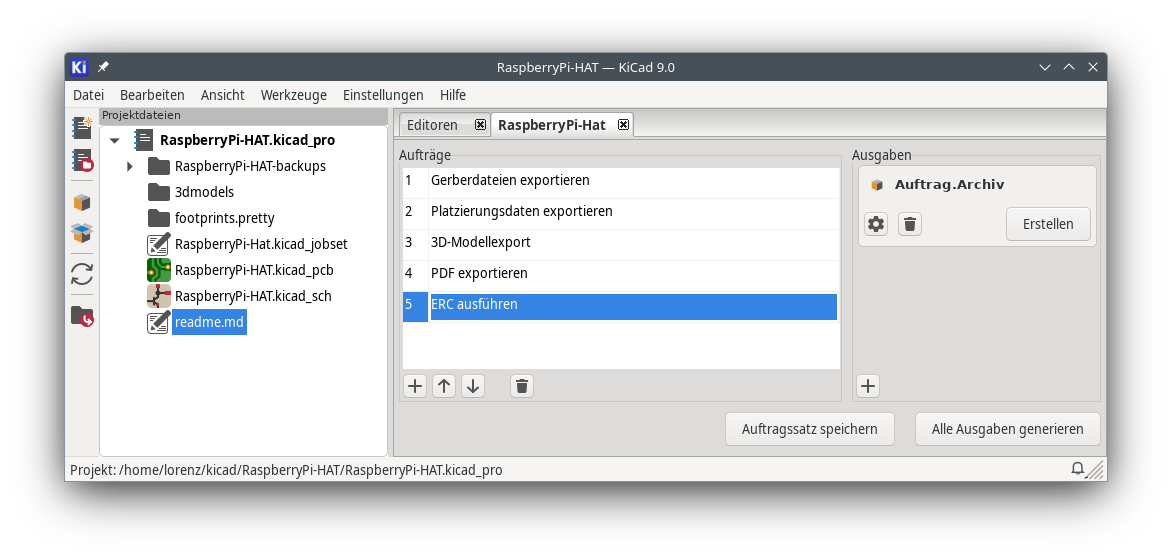Click row number 5 in Aufträge list
Image resolution: width=1172 pixels, height=558 pixels.
coord(415,307)
